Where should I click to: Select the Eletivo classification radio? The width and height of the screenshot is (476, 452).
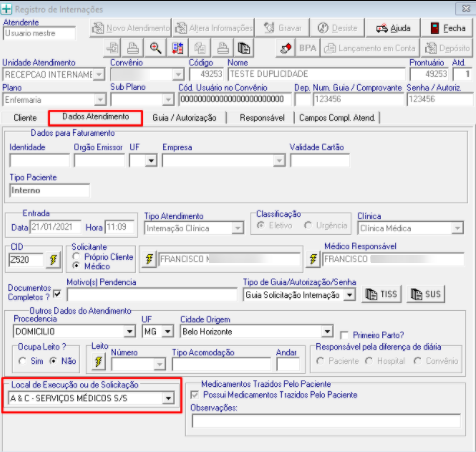[x=260, y=225]
